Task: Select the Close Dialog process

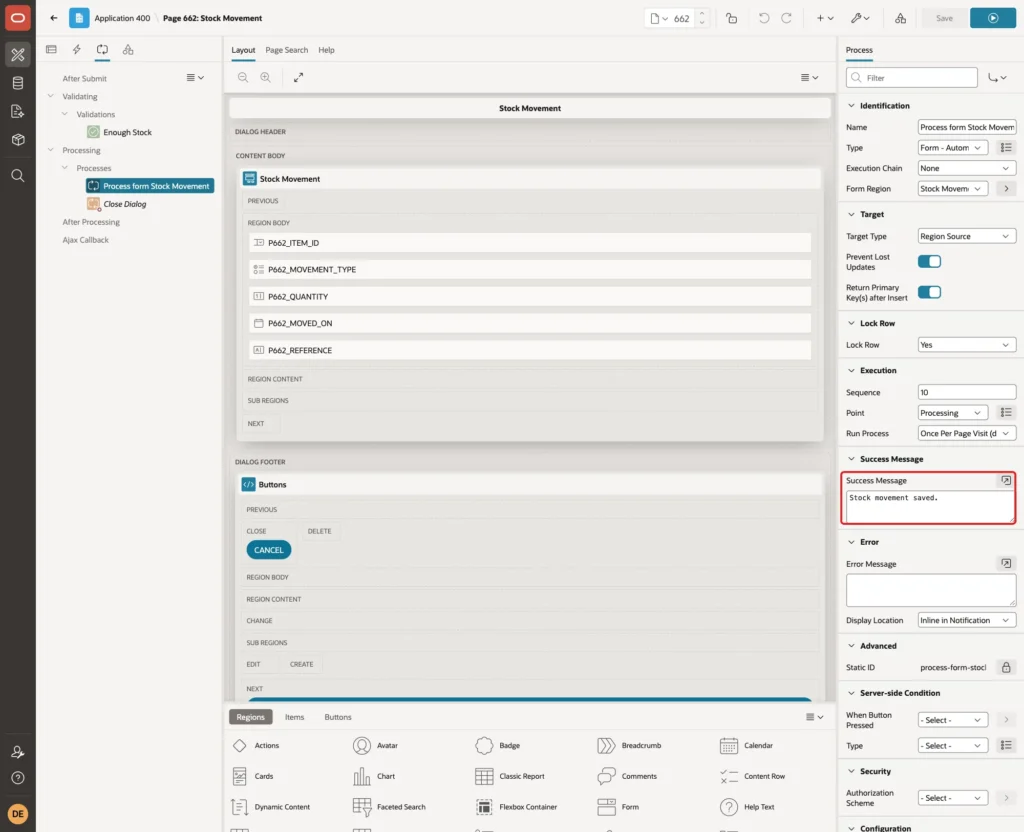Action: point(124,204)
